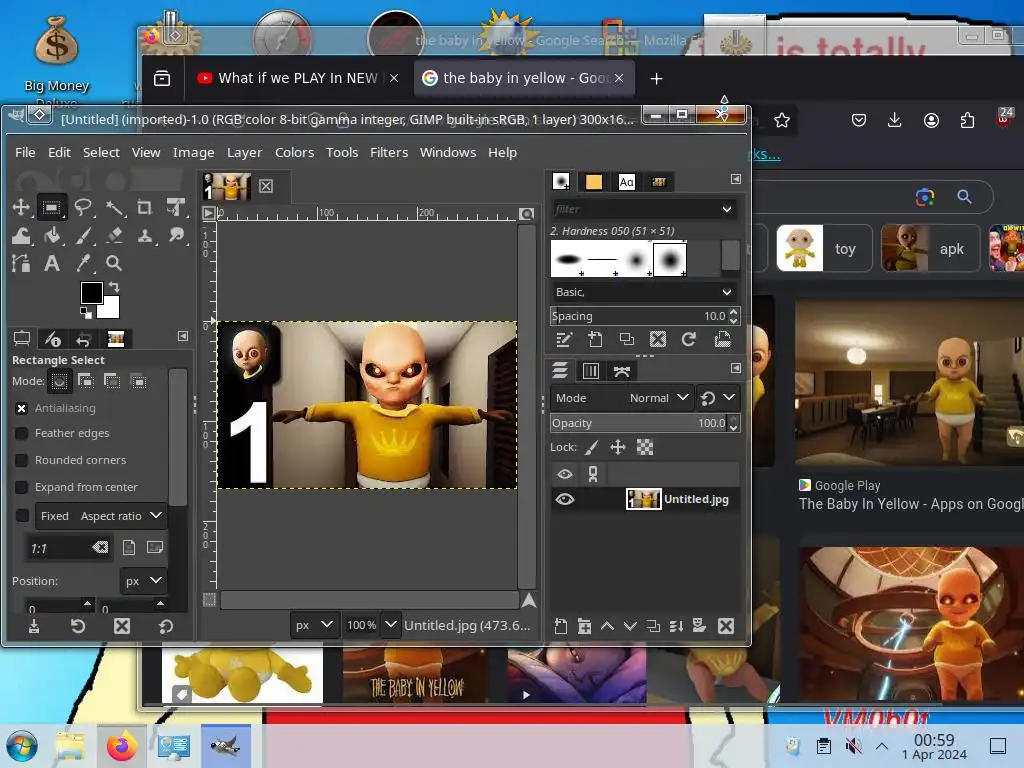Select the Rectangle Select tool
Screen dimensions: 1024x768
click(52, 208)
